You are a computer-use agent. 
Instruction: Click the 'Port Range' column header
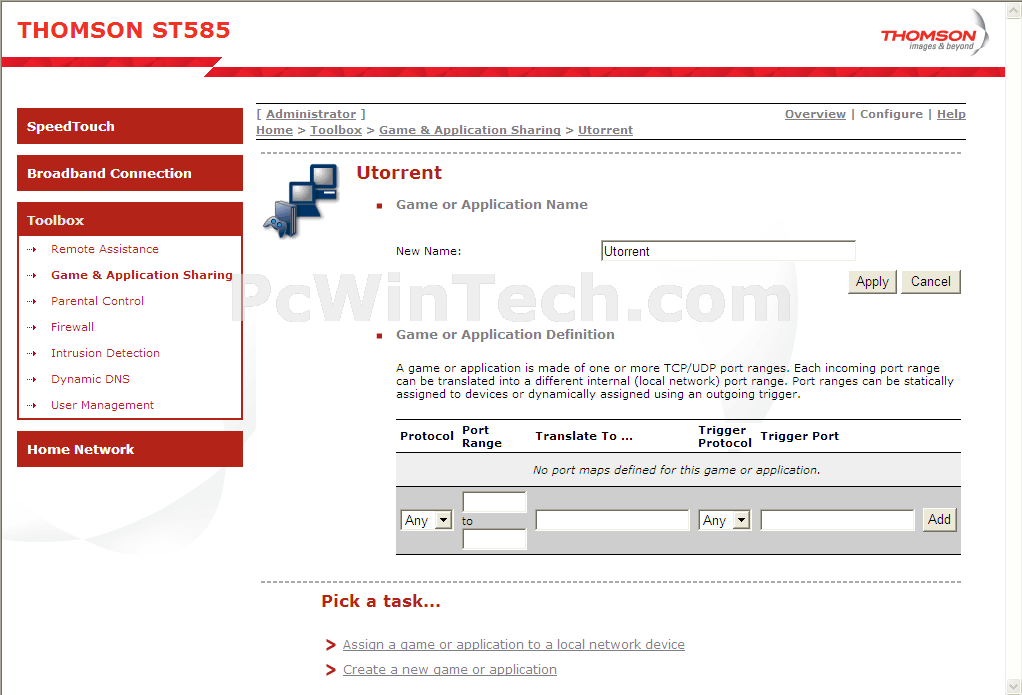(482, 436)
